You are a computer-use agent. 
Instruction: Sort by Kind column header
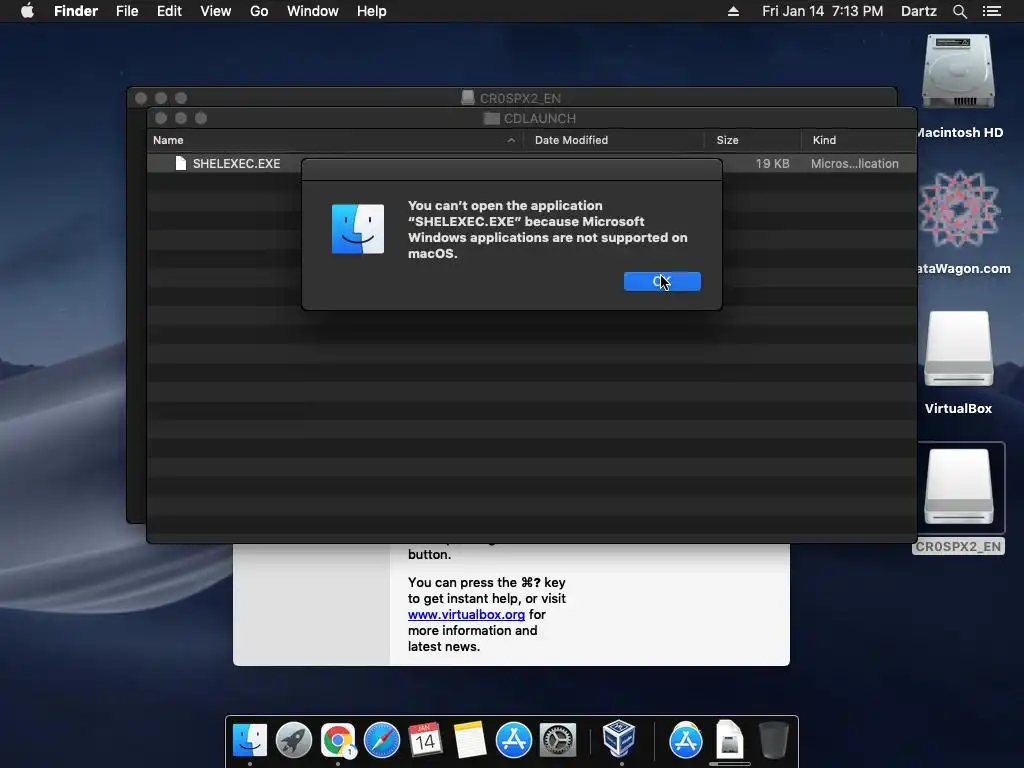[859, 140]
